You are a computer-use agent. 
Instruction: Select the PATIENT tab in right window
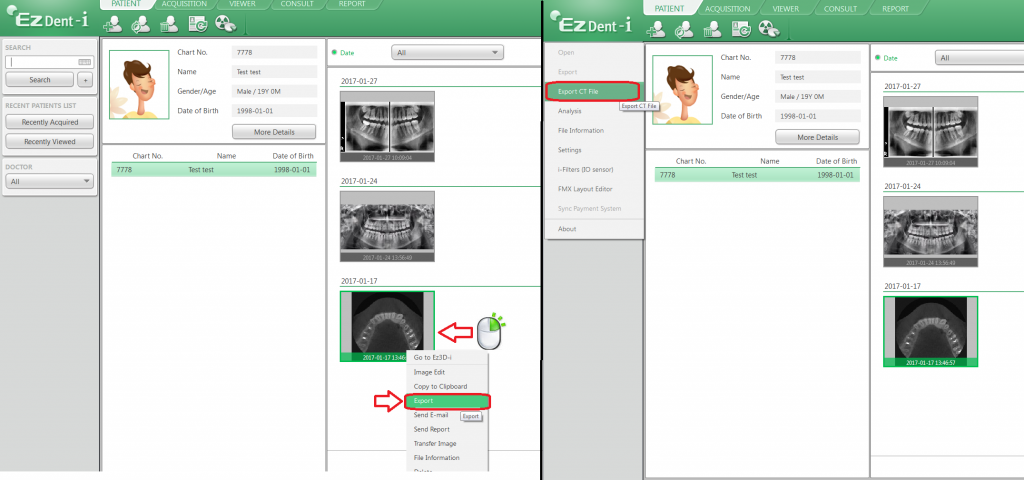(669, 8)
